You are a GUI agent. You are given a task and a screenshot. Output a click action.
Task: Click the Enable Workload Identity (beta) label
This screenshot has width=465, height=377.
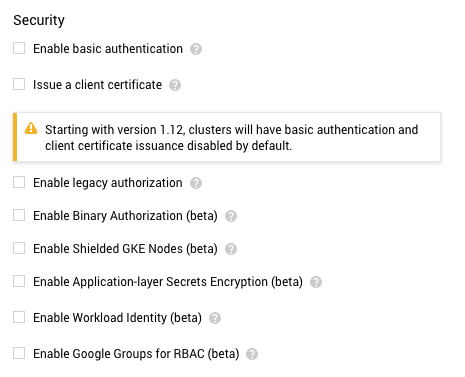click(x=117, y=318)
